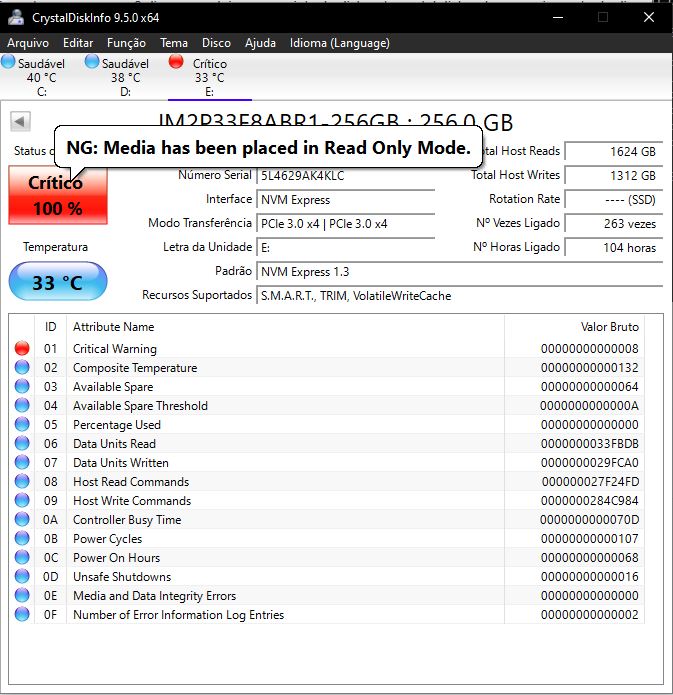The width and height of the screenshot is (673, 695).
Task: Click the Valor Bruto column header
Action: click(574, 327)
